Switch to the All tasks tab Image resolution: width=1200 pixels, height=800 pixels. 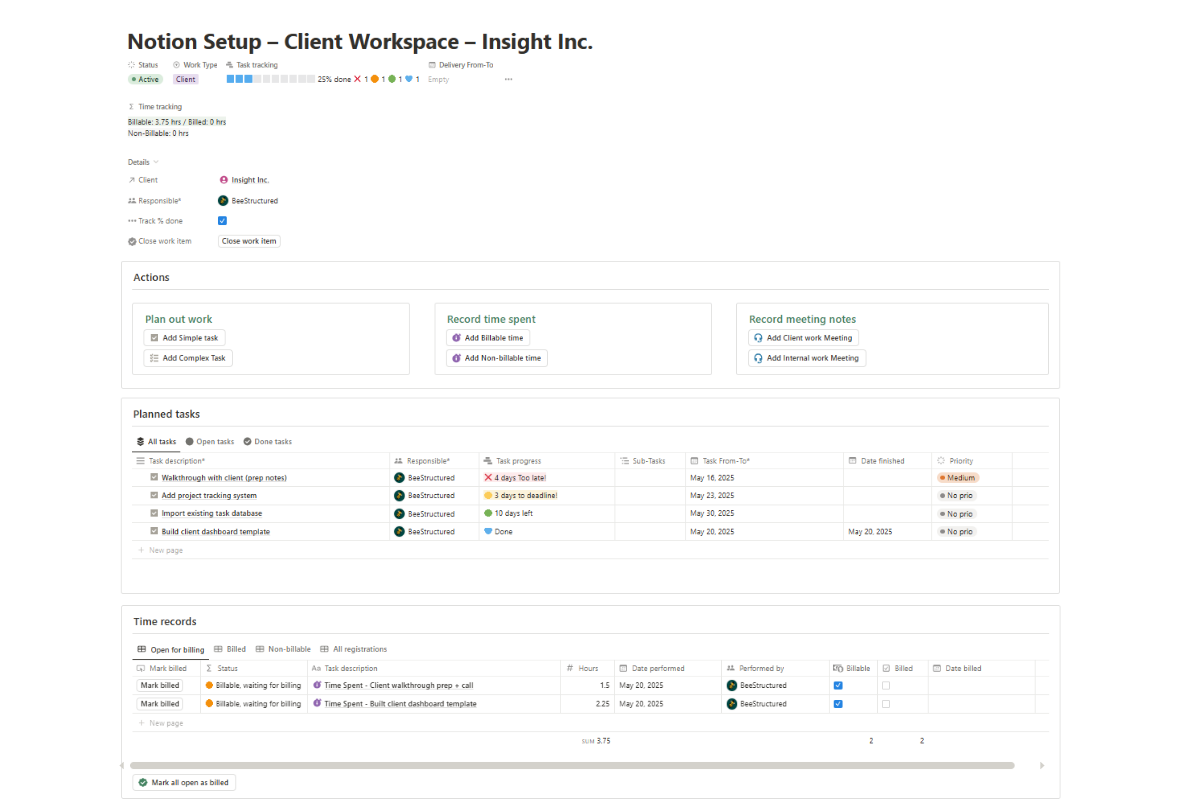coord(157,442)
